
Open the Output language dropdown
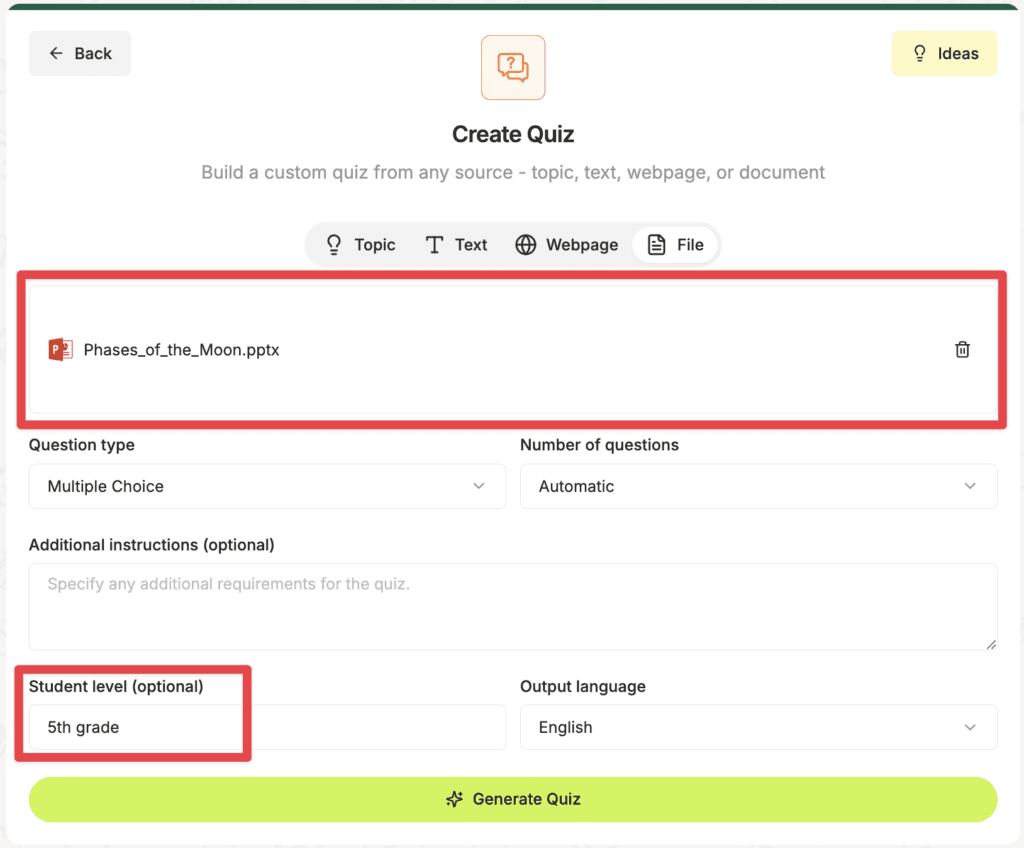coord(758,727)
